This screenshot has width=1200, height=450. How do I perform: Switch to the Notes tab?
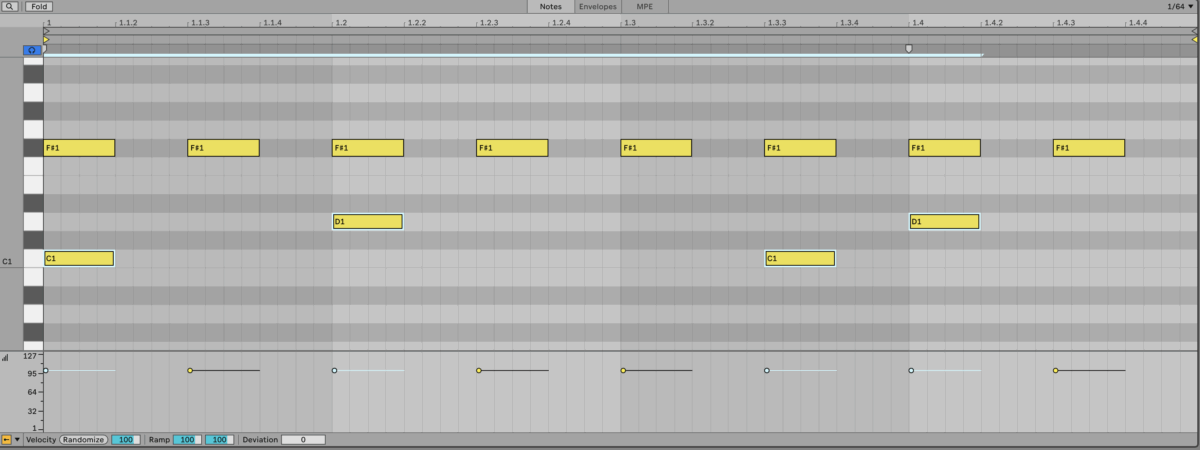(x=551, y=6)
